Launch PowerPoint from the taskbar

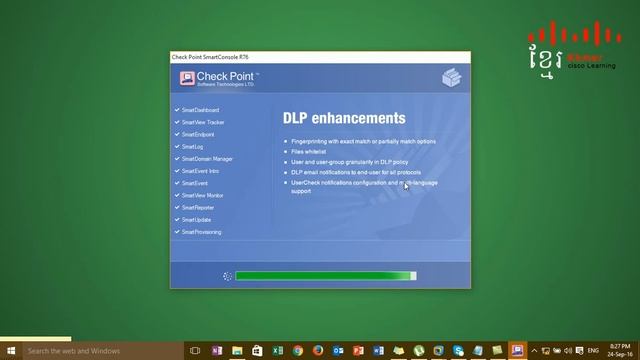(358, 351)
